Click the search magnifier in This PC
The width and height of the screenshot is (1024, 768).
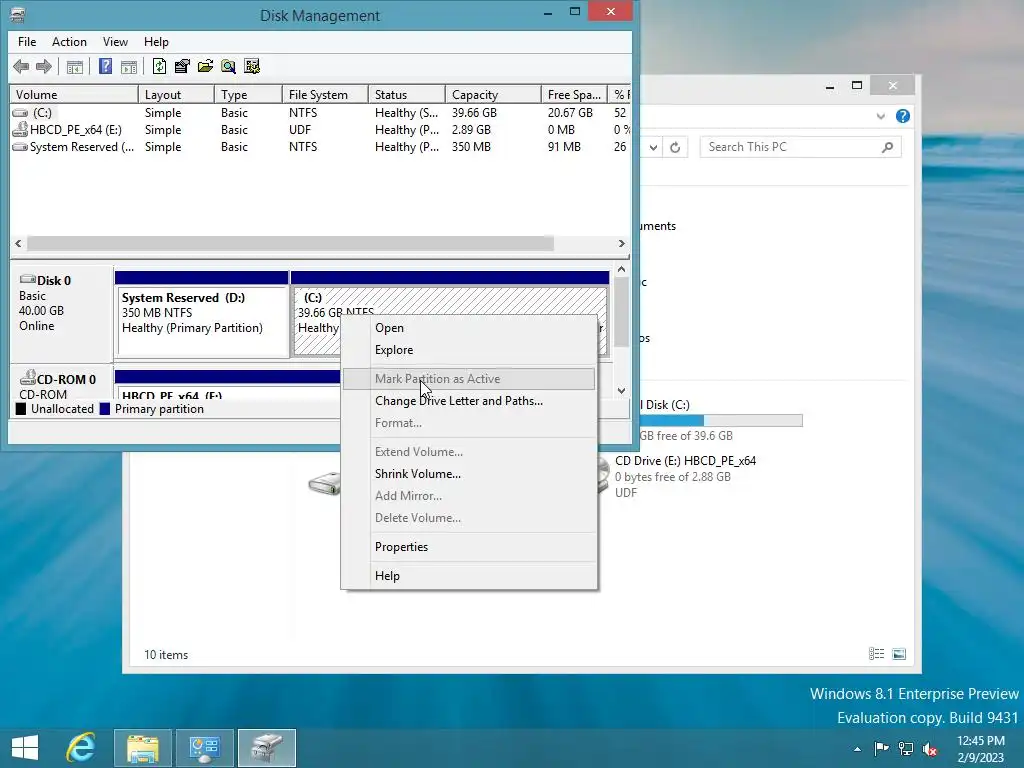887,147
